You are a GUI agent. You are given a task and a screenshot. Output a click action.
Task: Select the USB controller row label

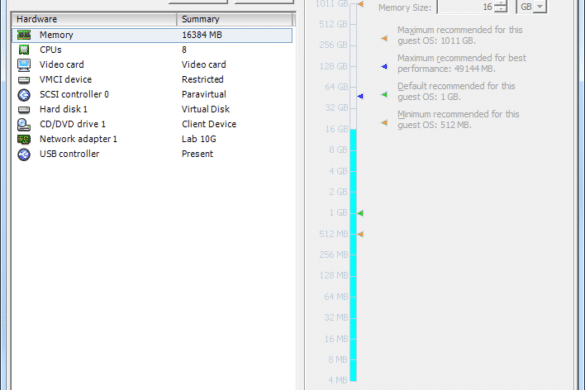click(x=69, y=154)
